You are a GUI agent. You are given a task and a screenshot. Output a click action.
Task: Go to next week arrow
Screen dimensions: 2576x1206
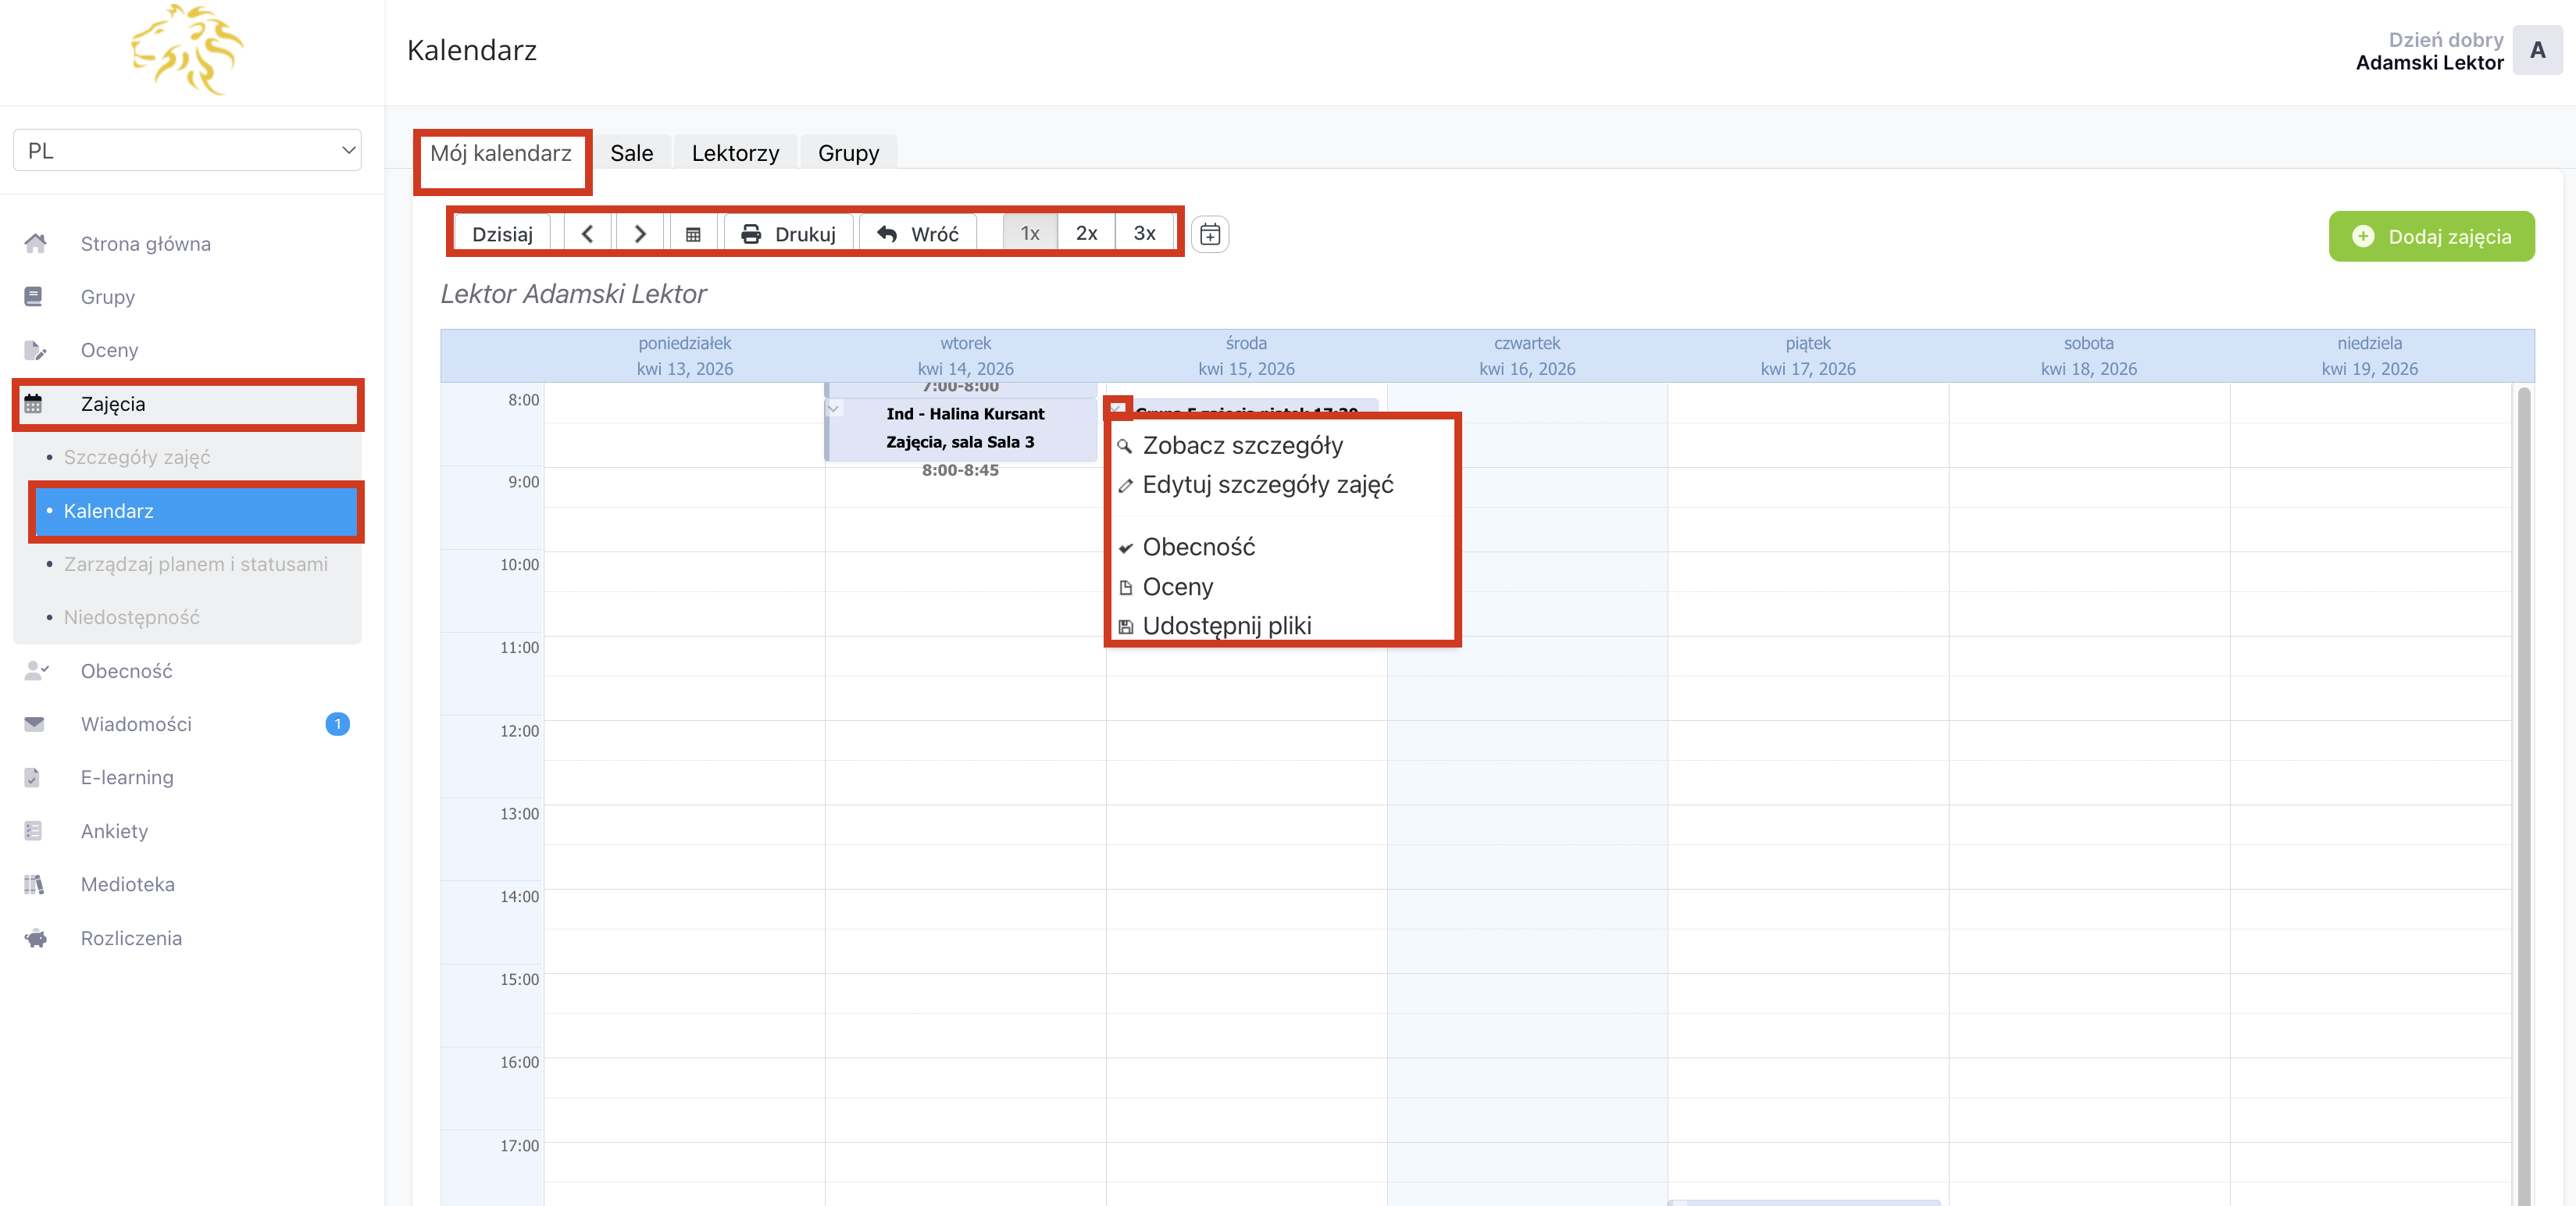tap(640, 234)
